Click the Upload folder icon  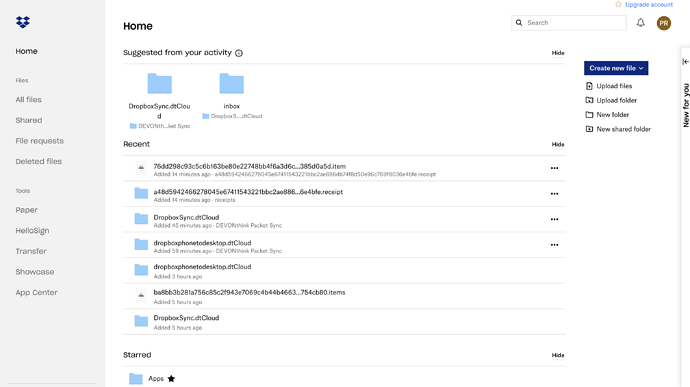pyautogui.click(x=589, y=100)
